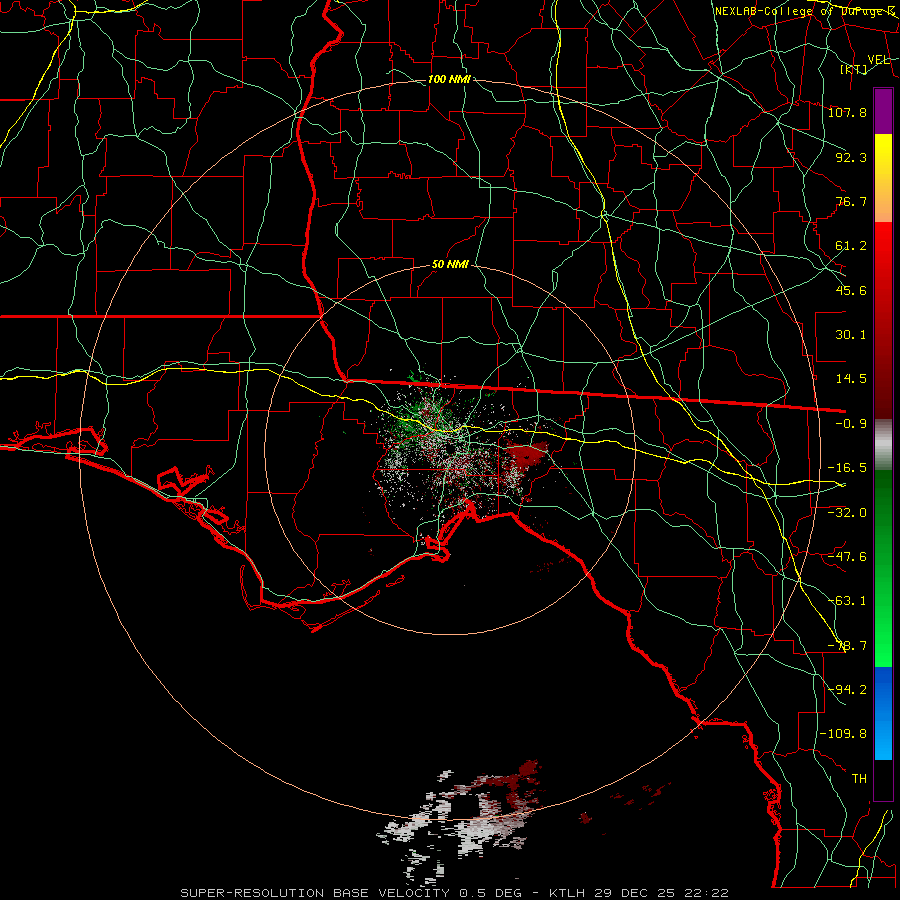Screen dimensions: 900x900
Task: Click the 30.1 velocity scale value
Action: tap(851, 335)
